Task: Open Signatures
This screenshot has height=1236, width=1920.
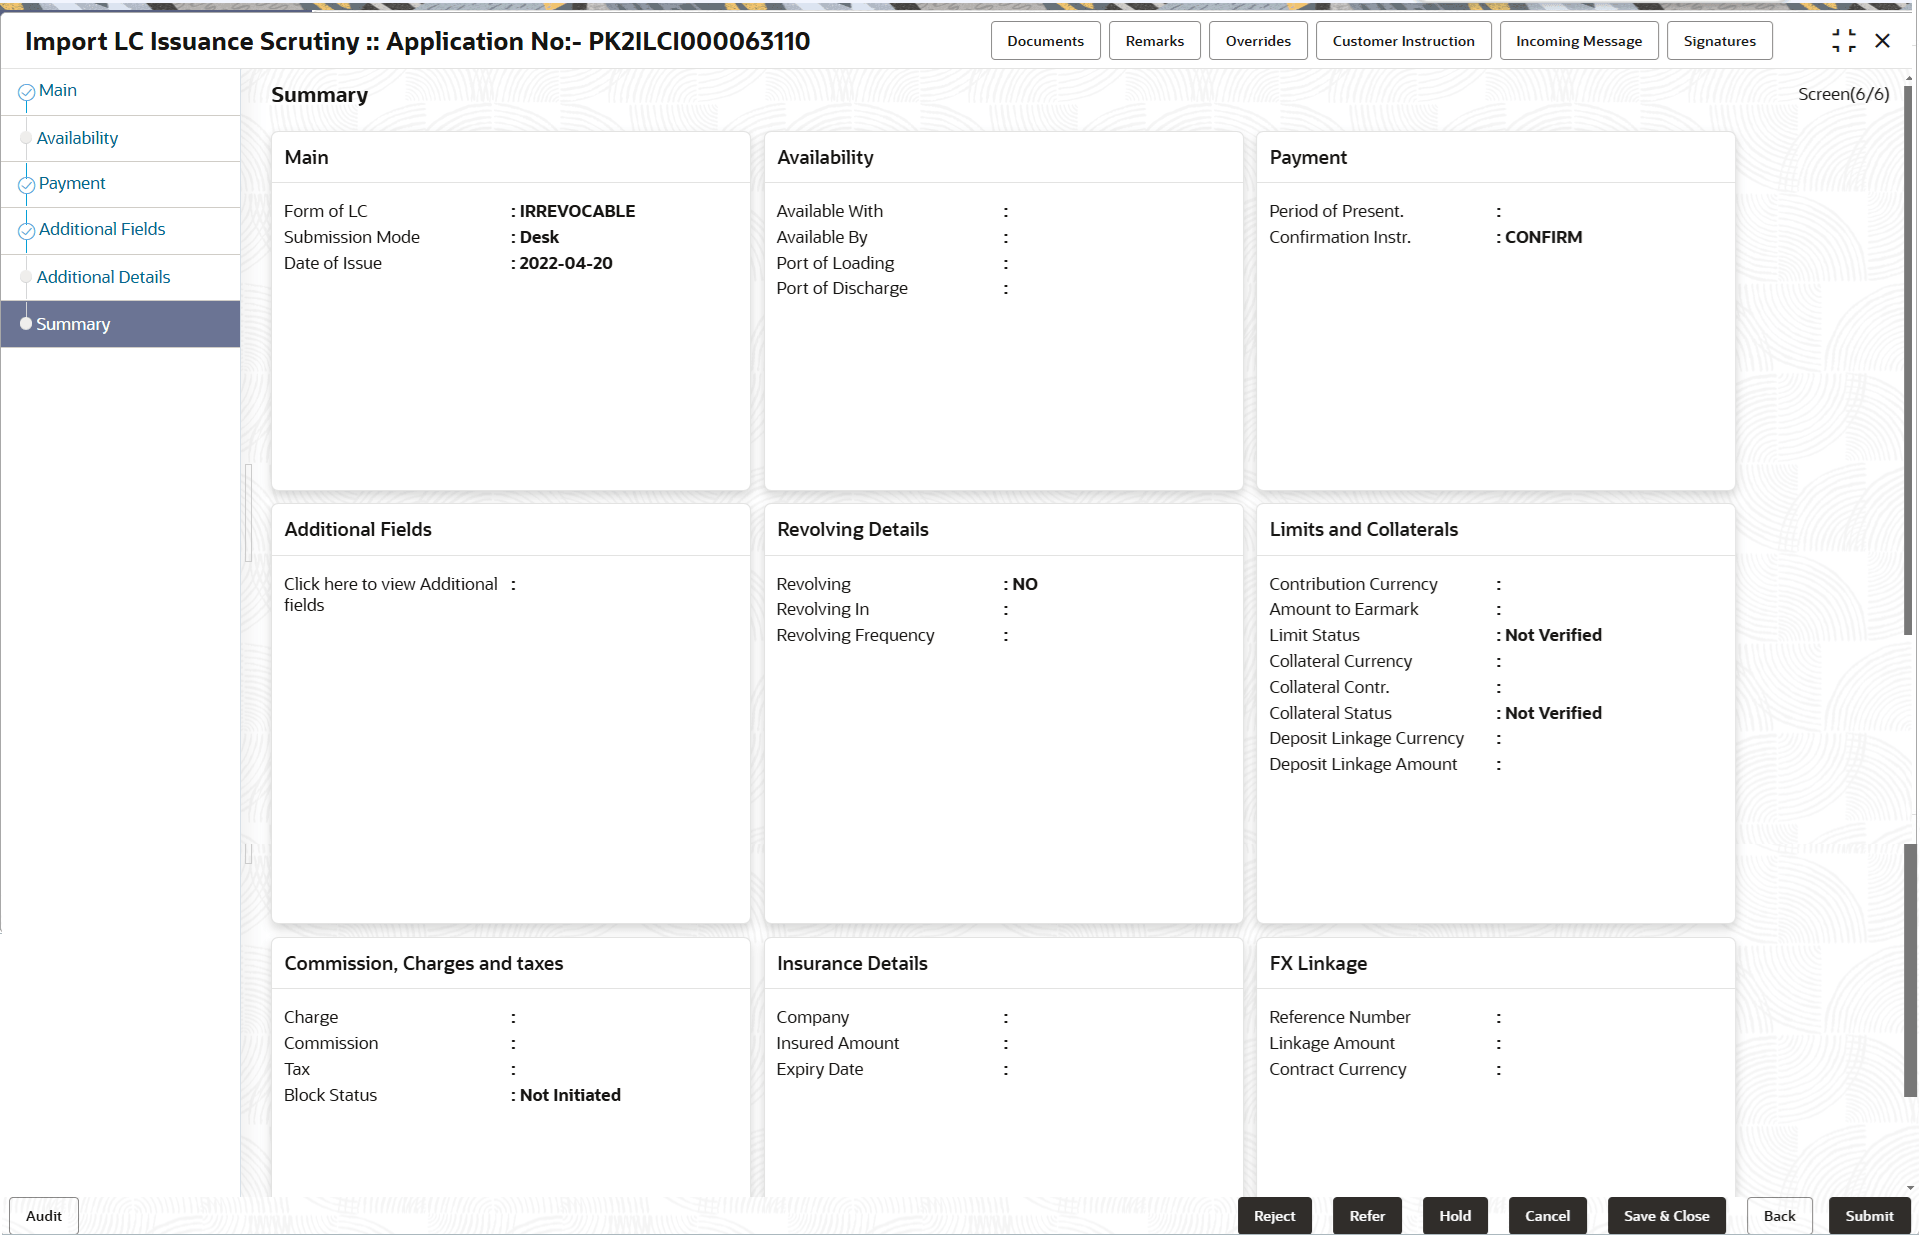Action: click(1719, 41)
